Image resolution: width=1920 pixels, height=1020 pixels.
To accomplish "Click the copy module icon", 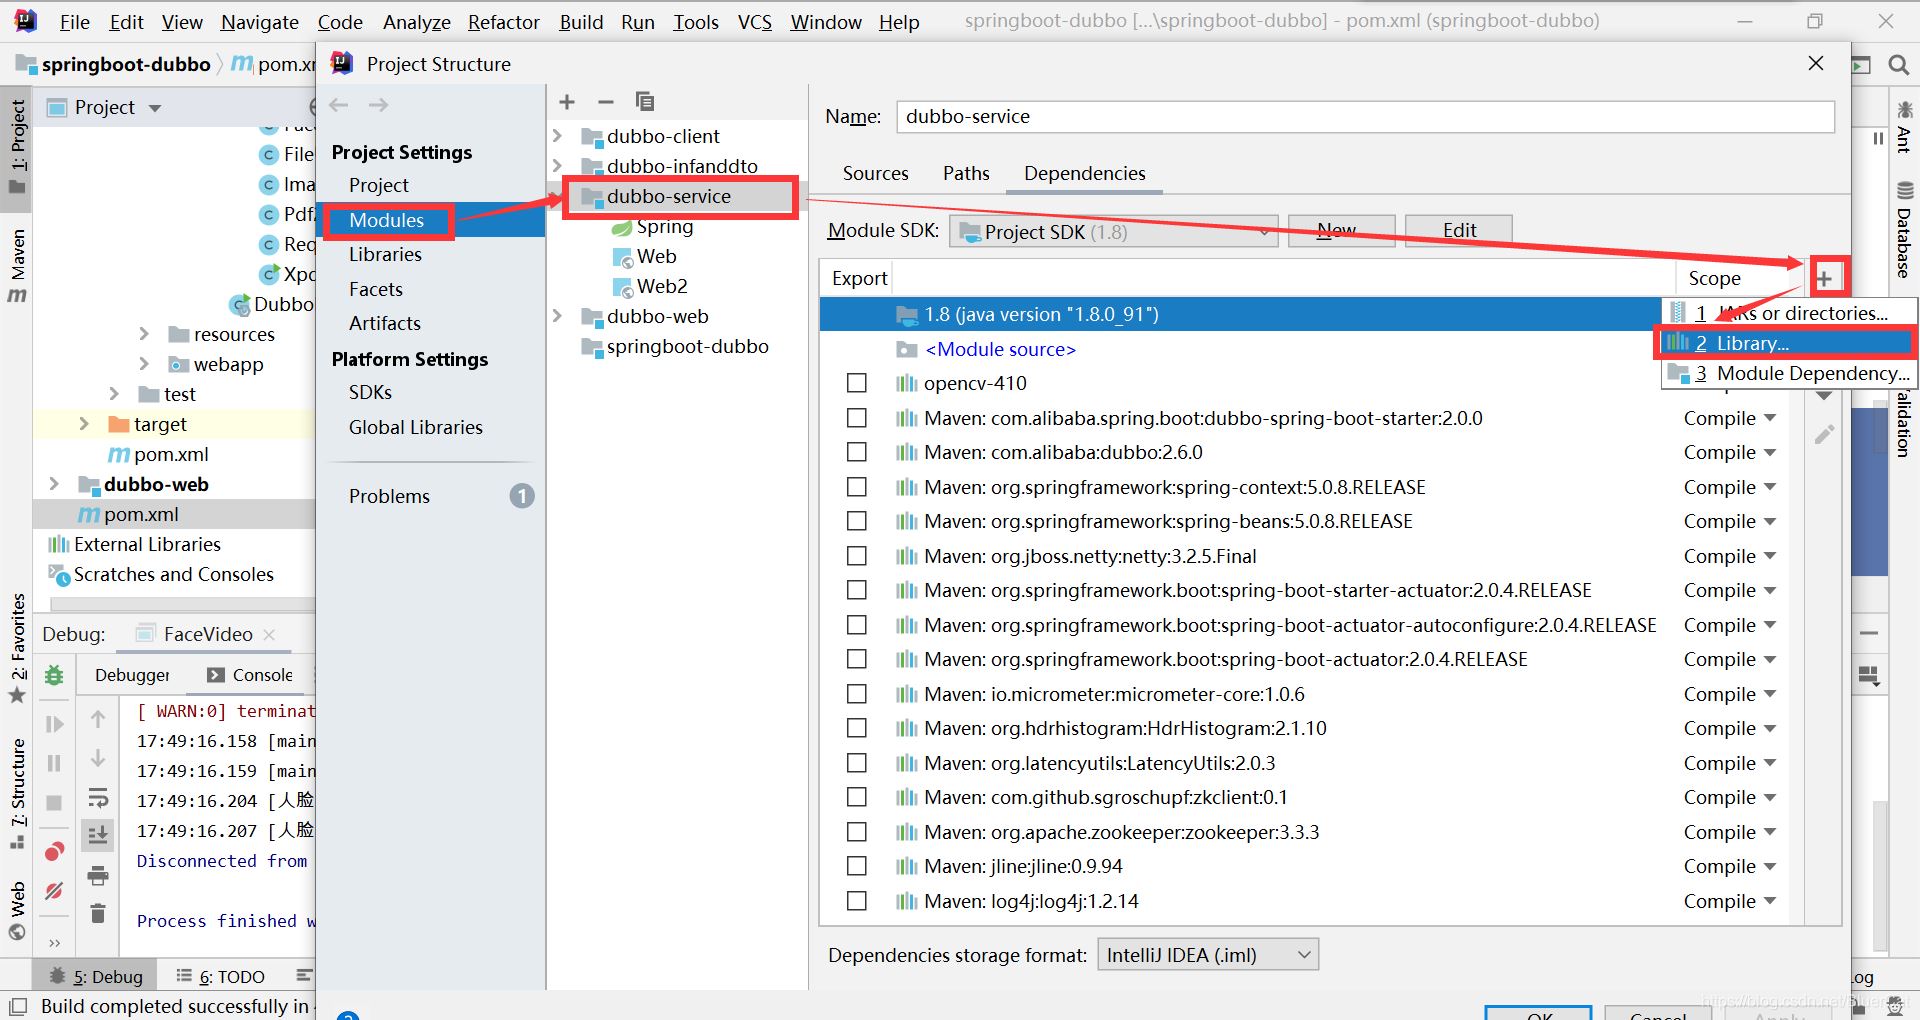I will [x=645, y=102].
